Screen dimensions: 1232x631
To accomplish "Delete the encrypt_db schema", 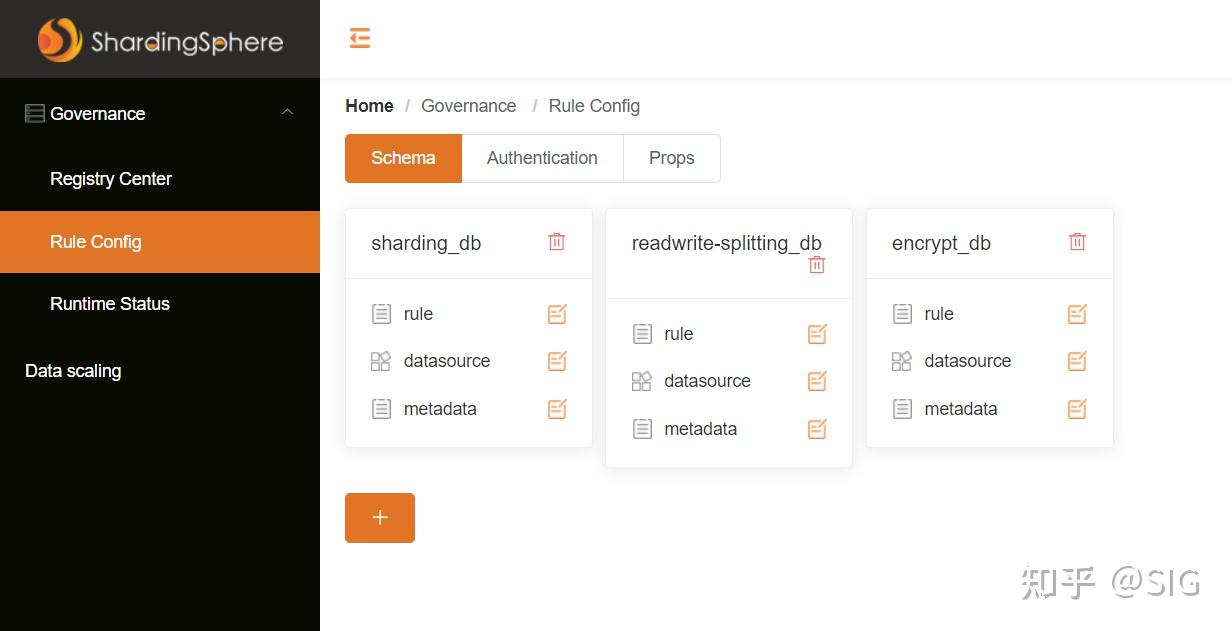I will [1077, 241].
